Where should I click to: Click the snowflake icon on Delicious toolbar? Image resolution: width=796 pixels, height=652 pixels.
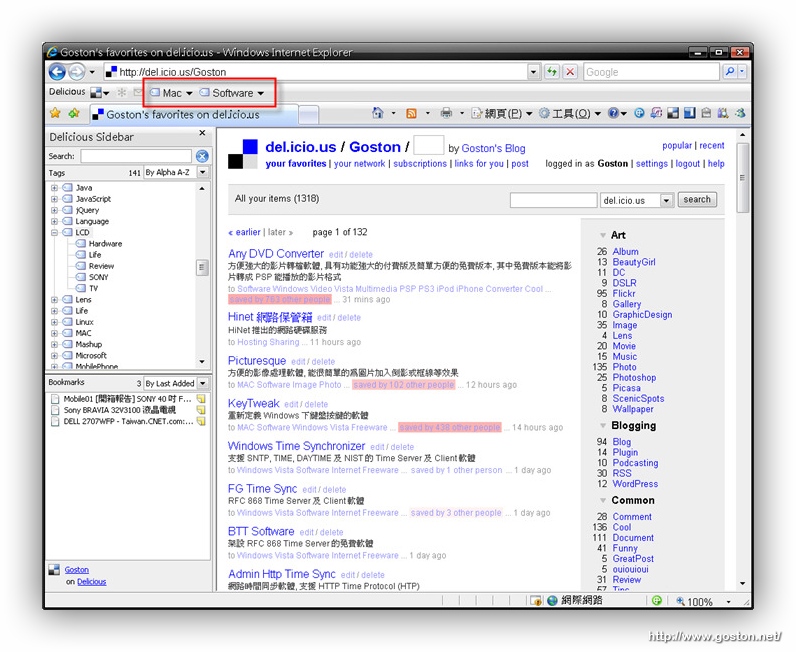click(122, 92)
